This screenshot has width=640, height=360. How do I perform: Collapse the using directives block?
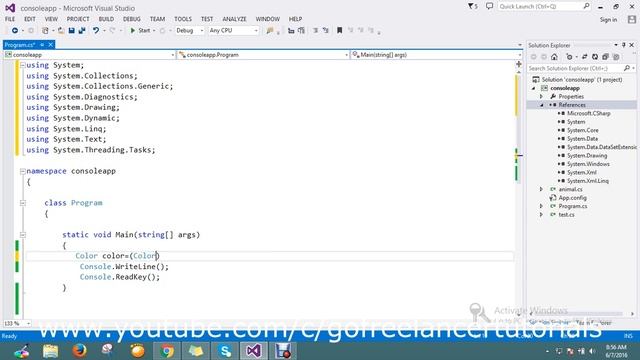tap(23, 65)
